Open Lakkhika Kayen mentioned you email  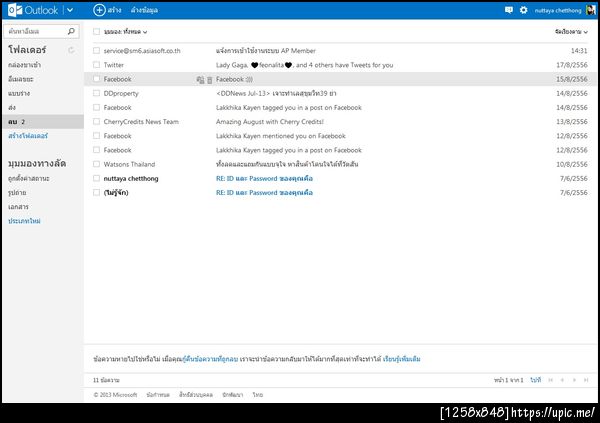280,136
